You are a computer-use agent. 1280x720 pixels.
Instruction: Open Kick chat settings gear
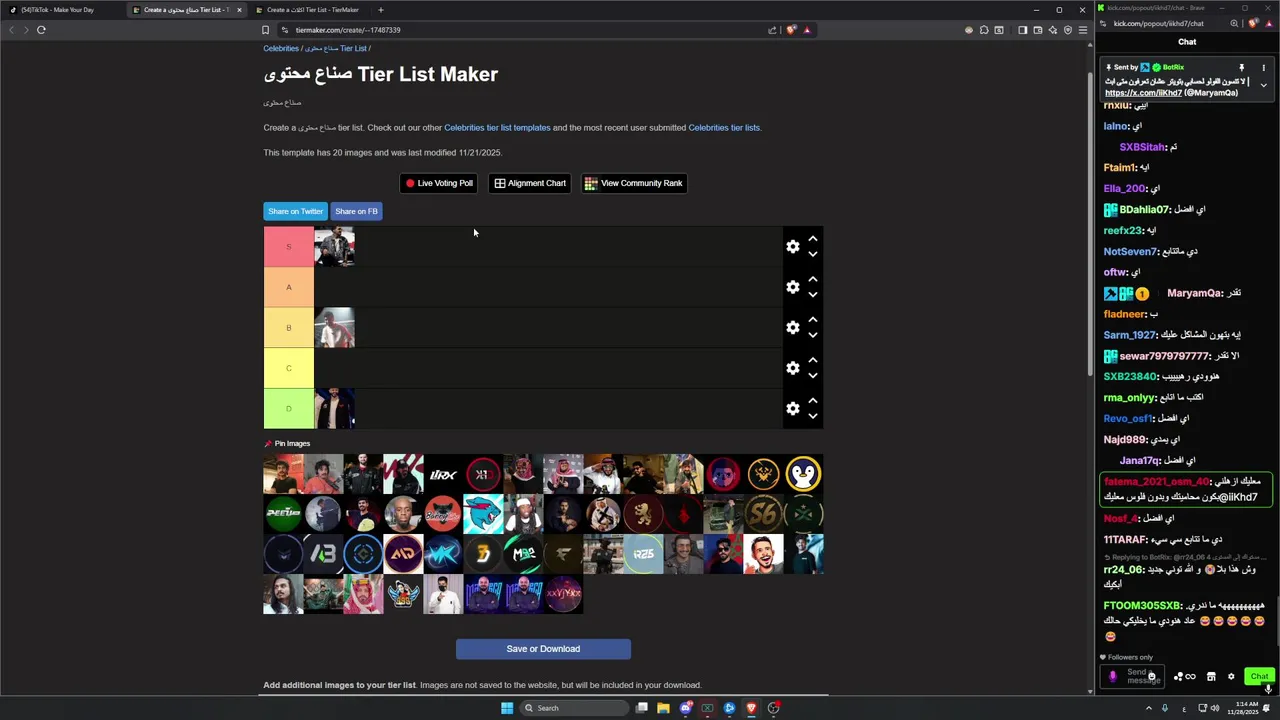[x=1231, y=677]
